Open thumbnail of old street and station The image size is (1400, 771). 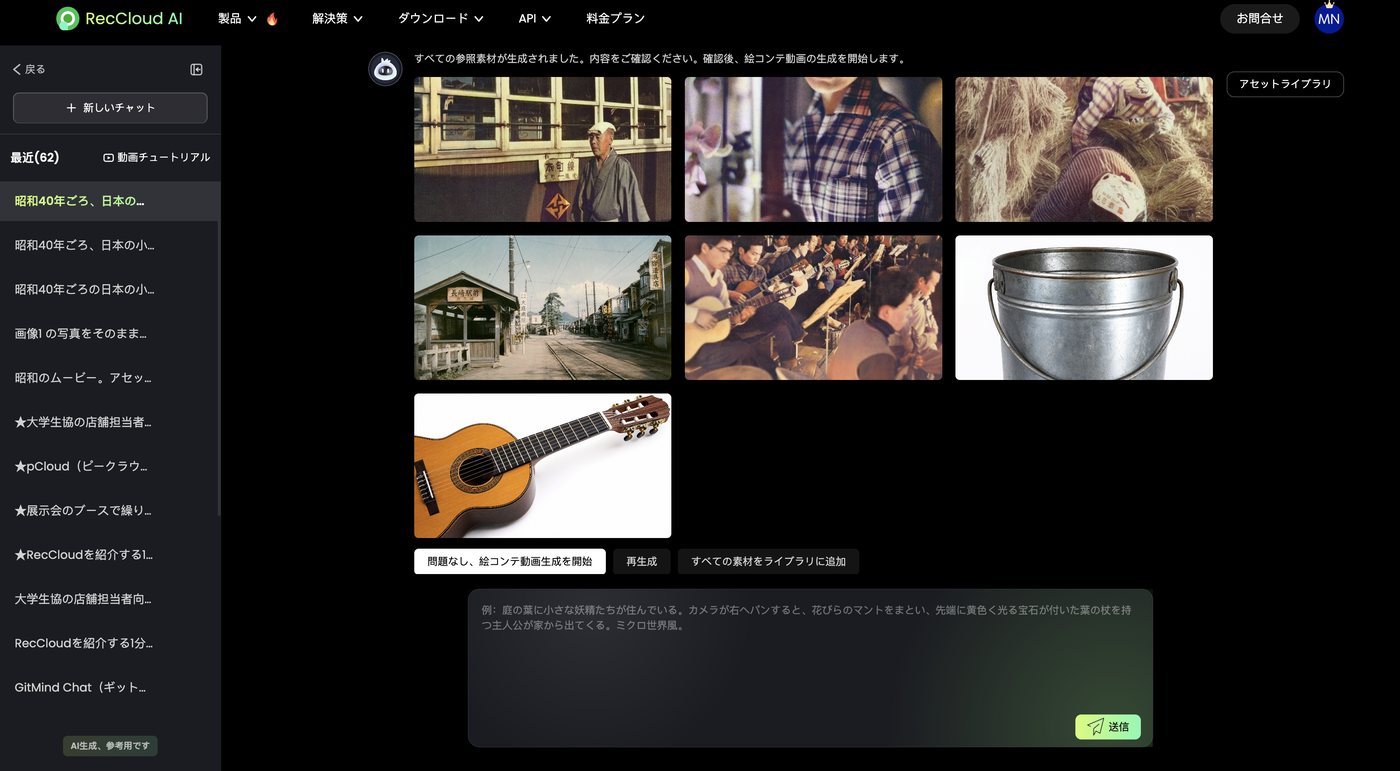click(543, 308)
